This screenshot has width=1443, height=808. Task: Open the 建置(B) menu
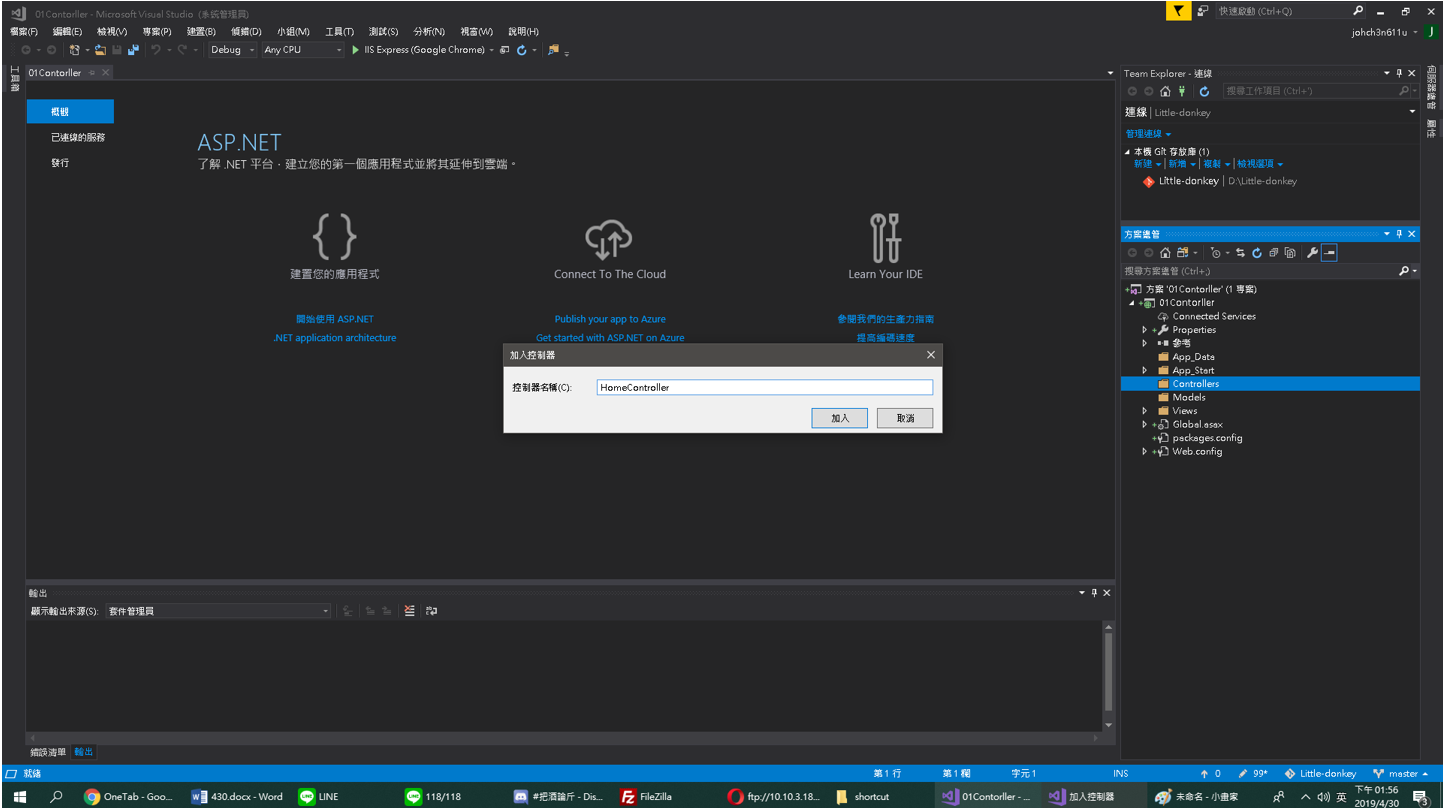201,32
